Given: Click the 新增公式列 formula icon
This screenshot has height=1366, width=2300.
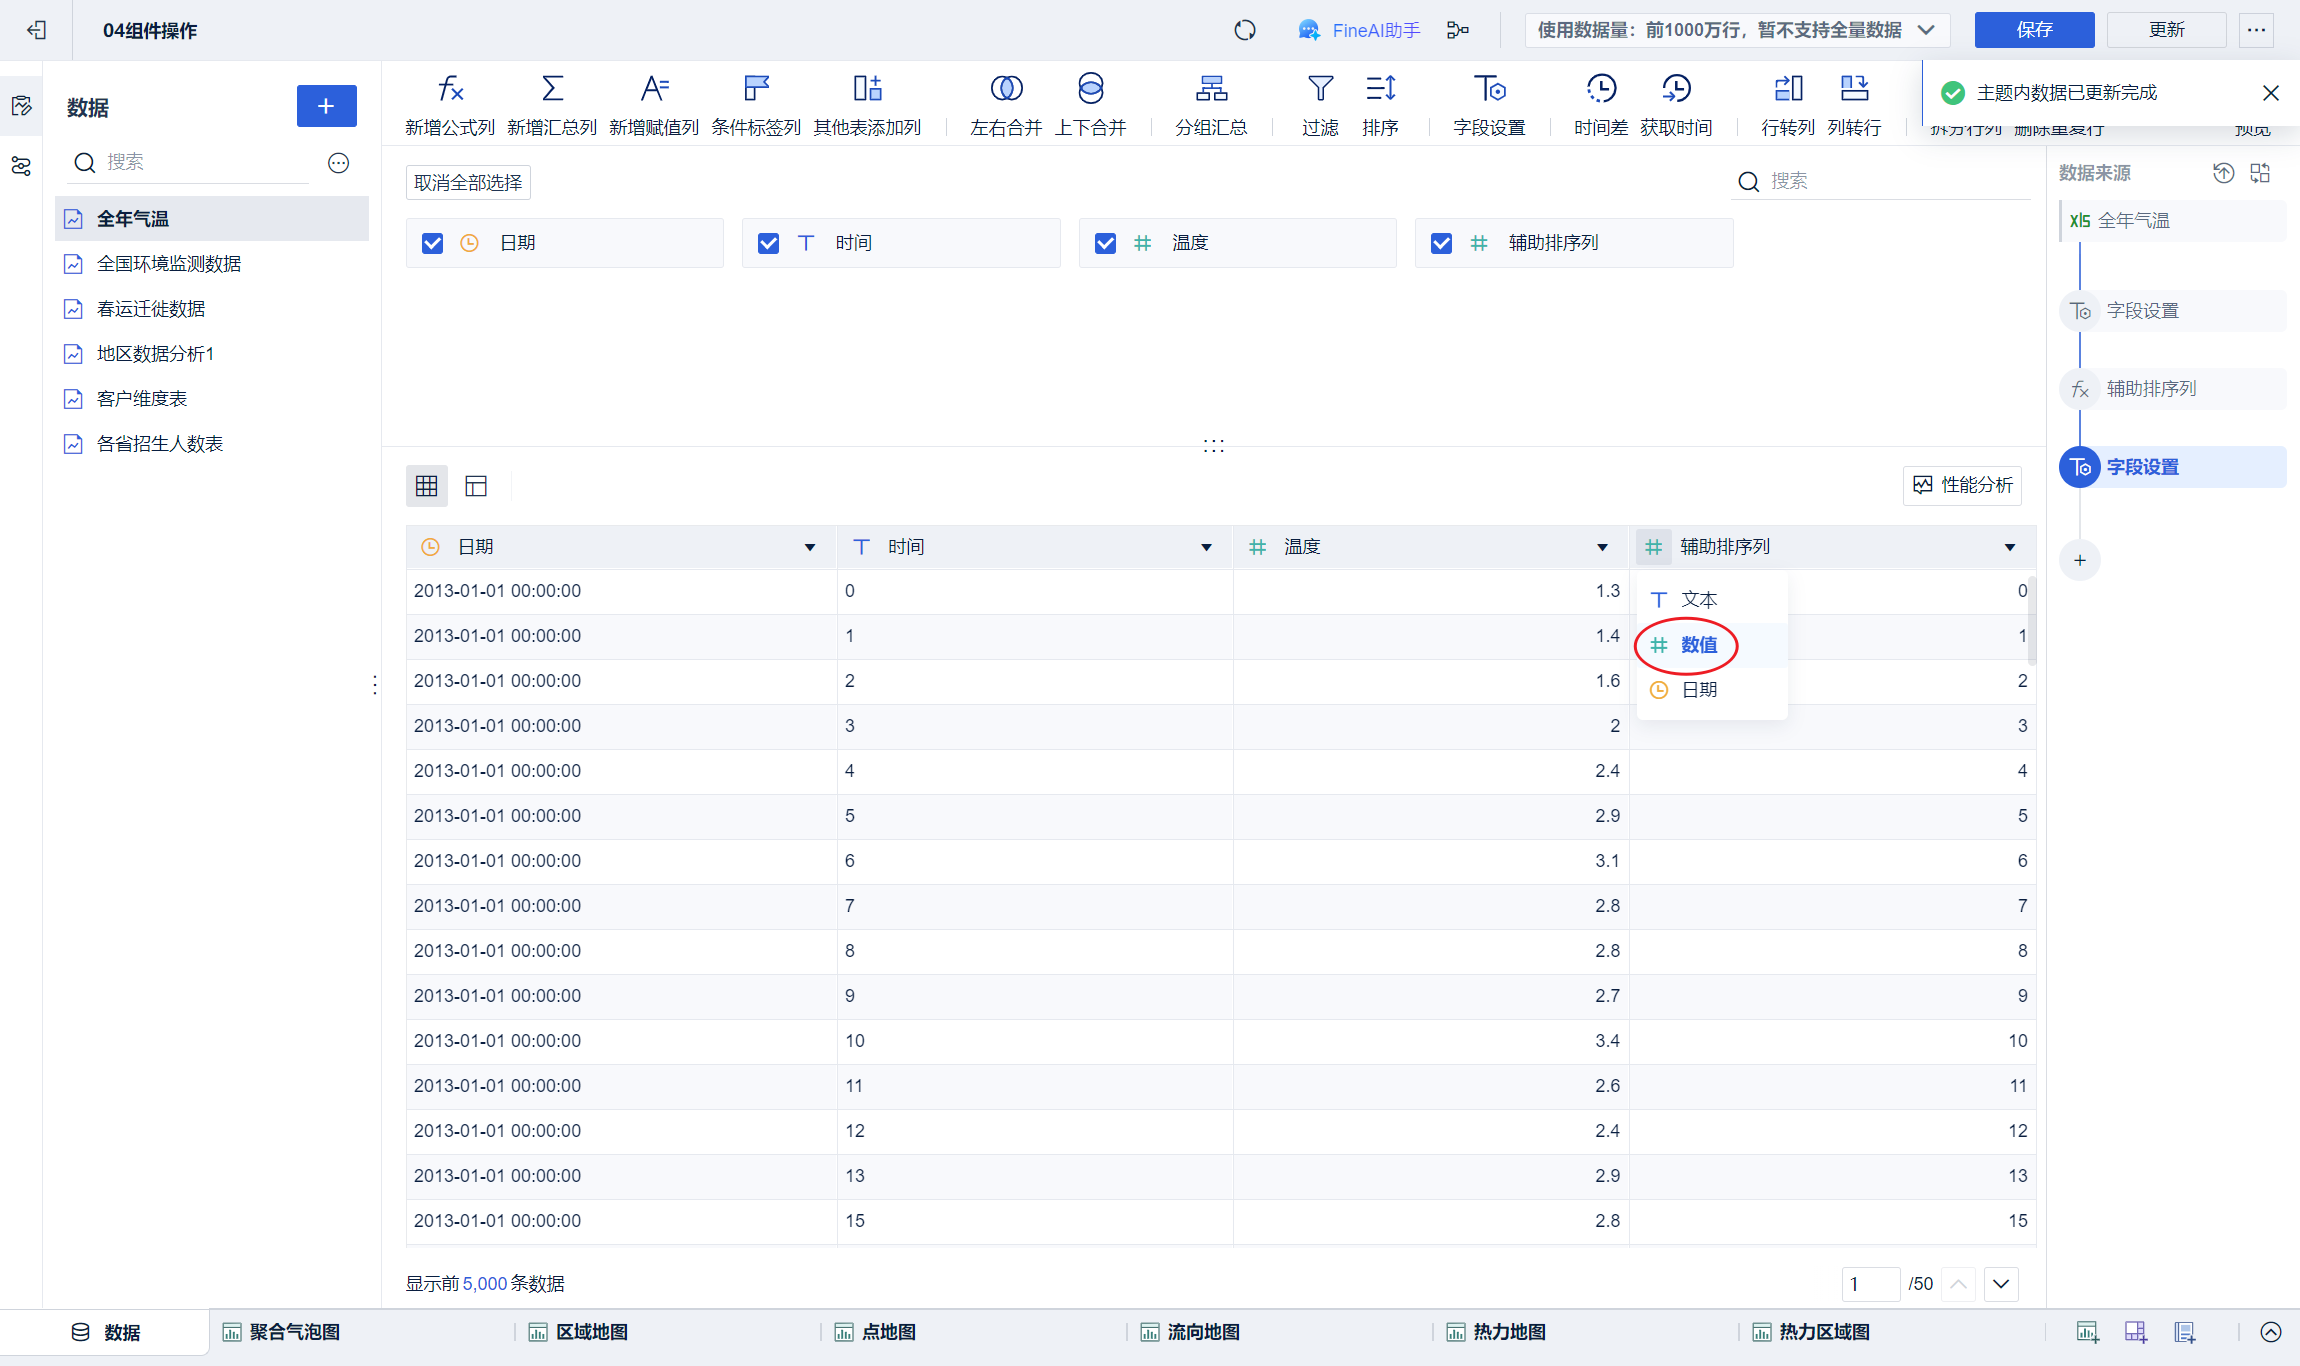Looking at the screenshot, I should pos(450,90).
